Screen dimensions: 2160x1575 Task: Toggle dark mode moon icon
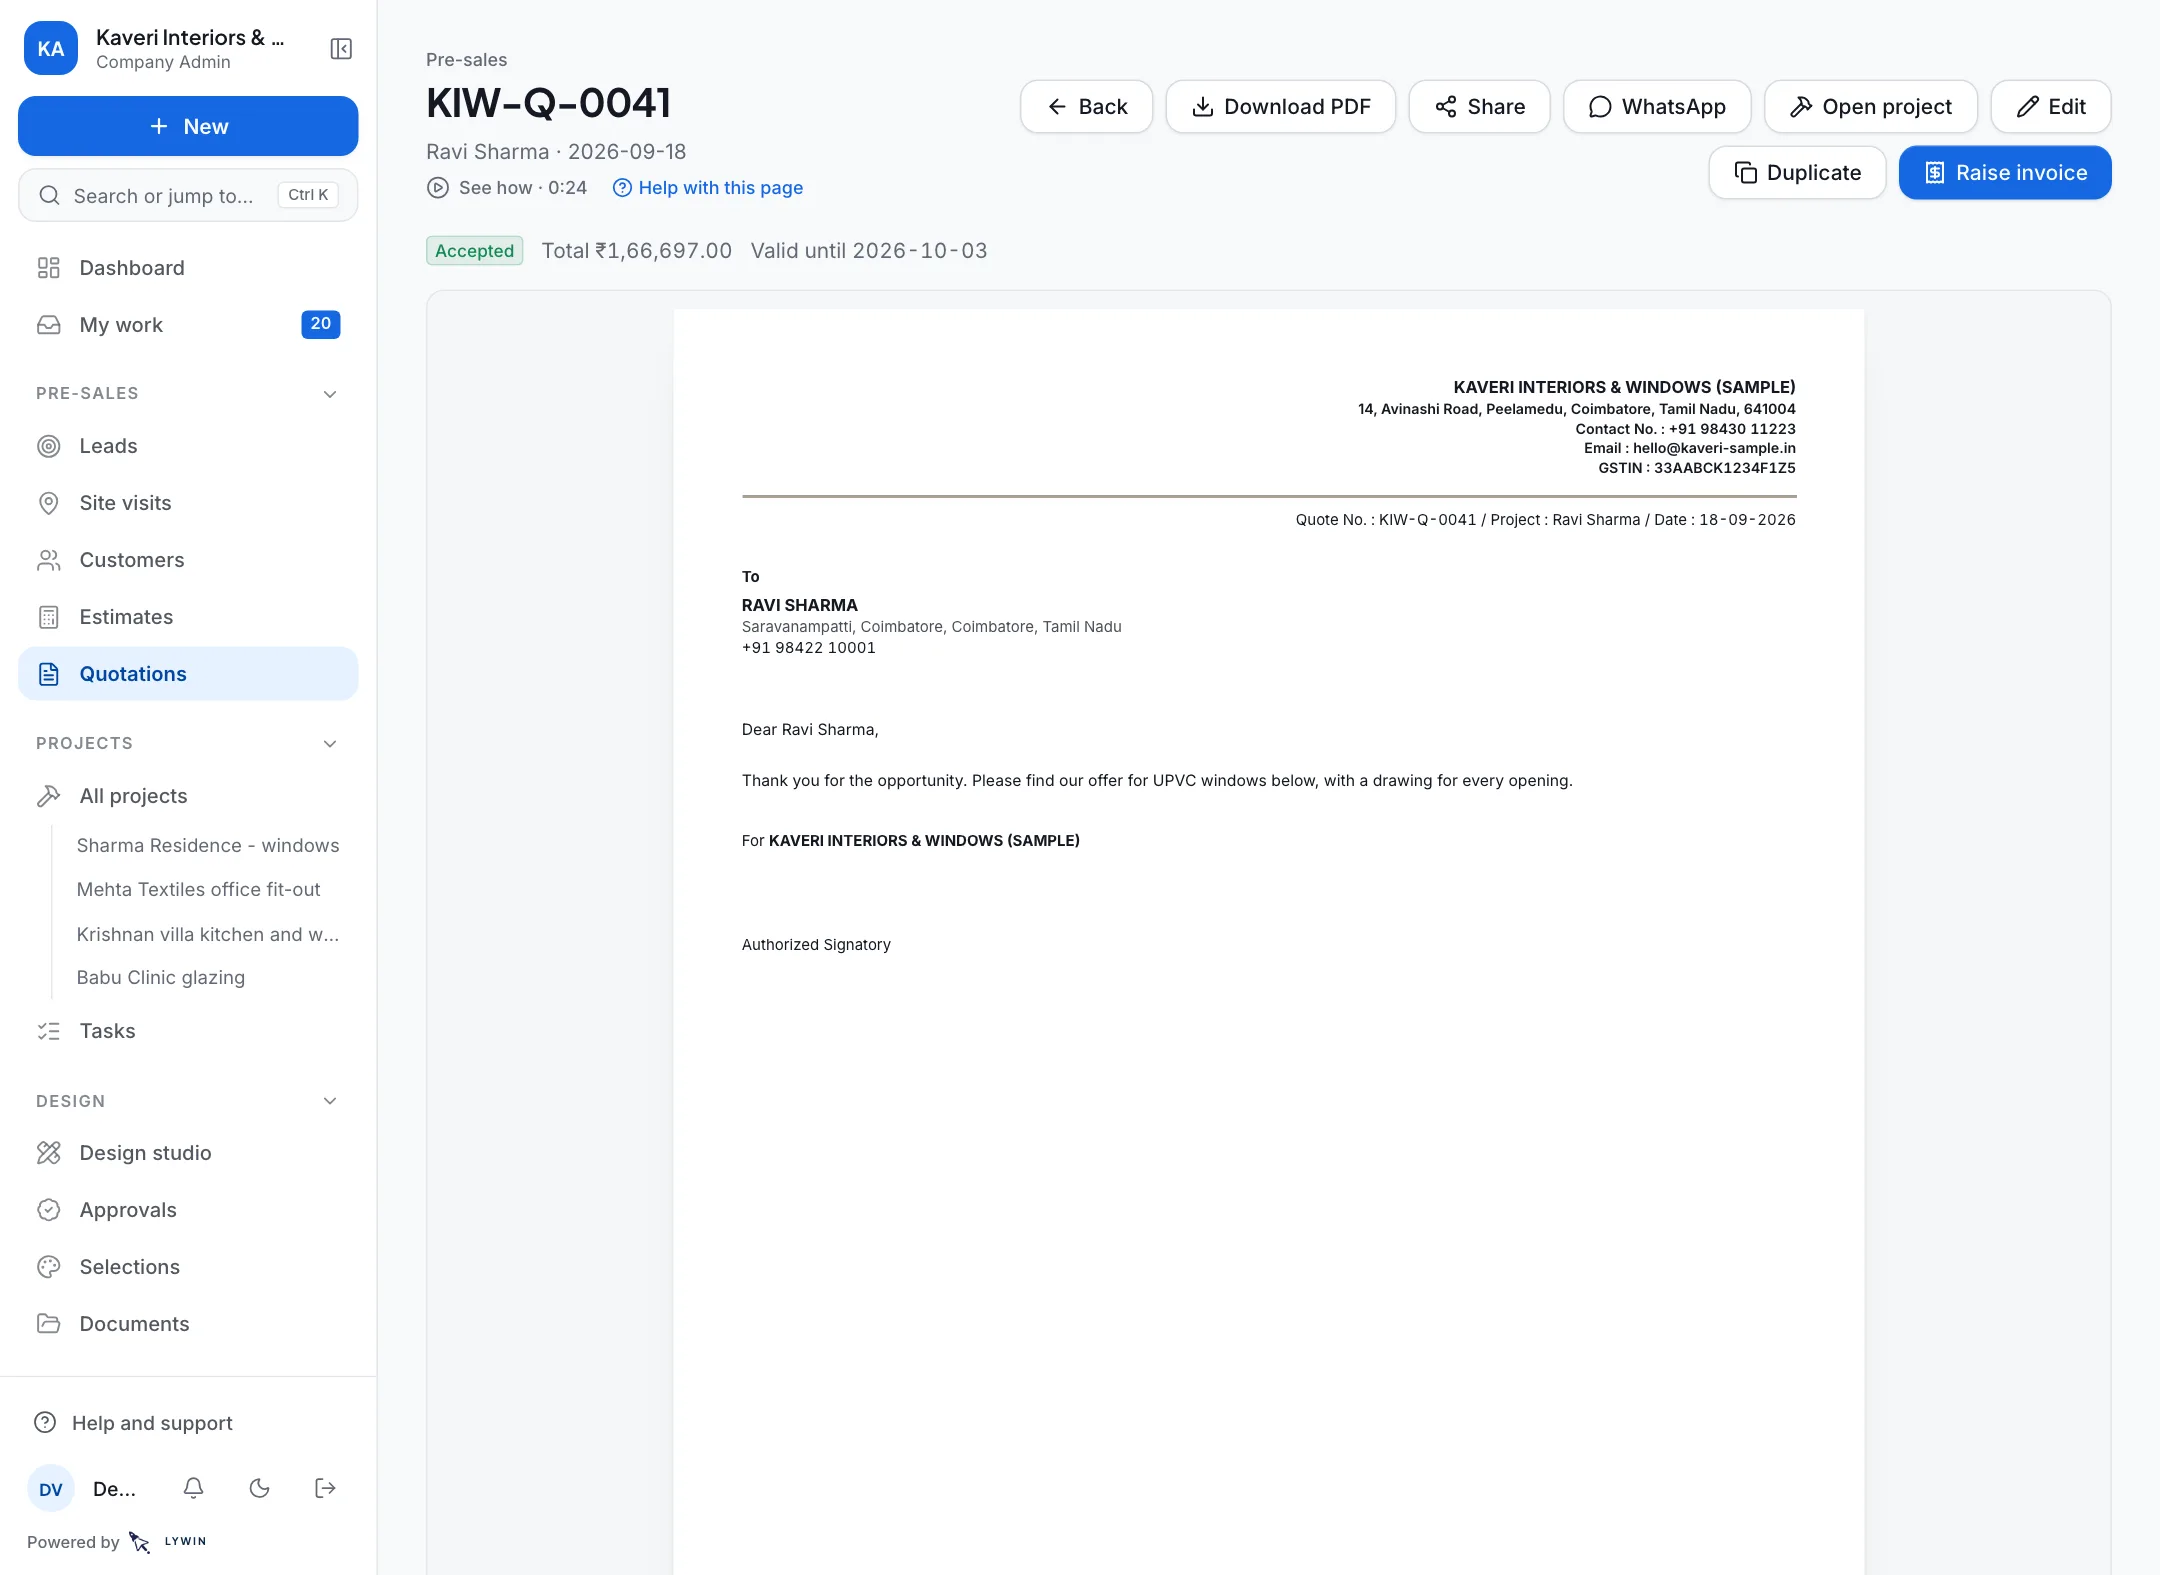260,1488
